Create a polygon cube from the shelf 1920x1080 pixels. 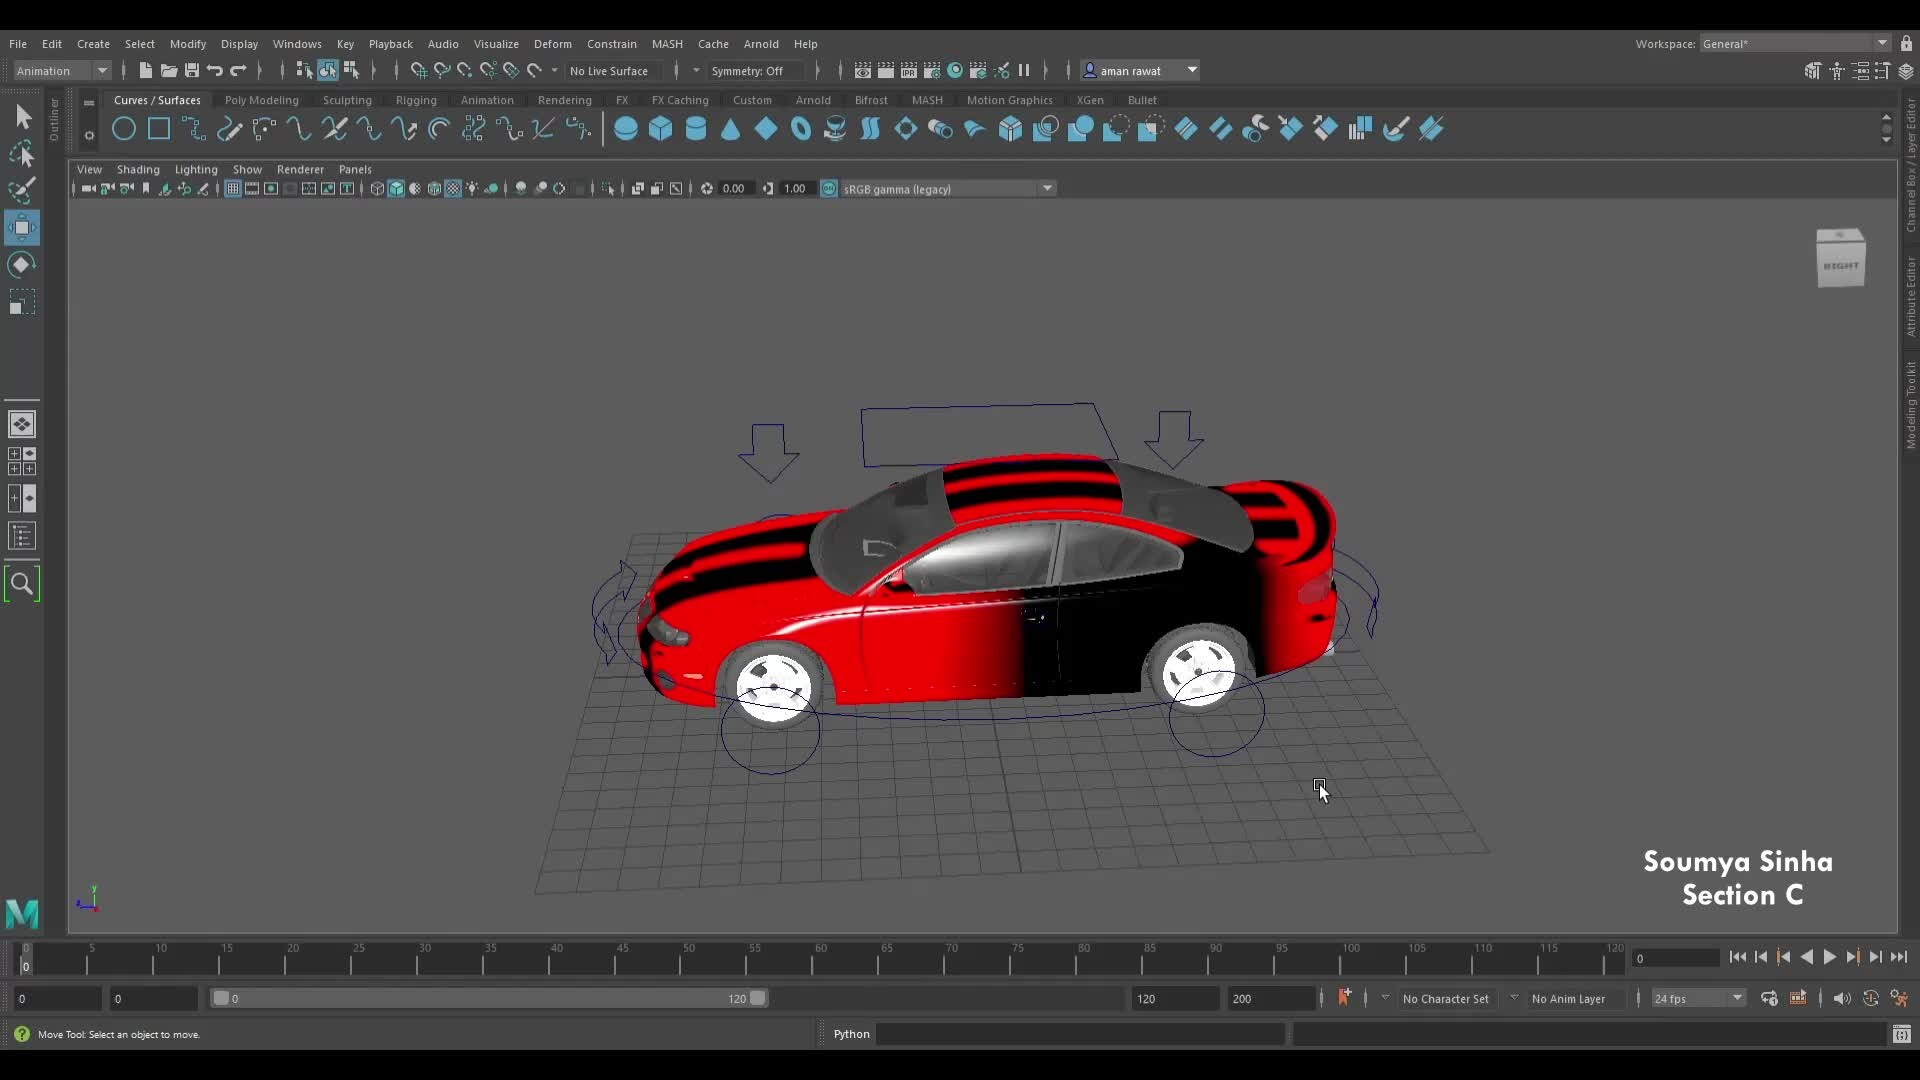pyautogui.click(x=661, y=128)
